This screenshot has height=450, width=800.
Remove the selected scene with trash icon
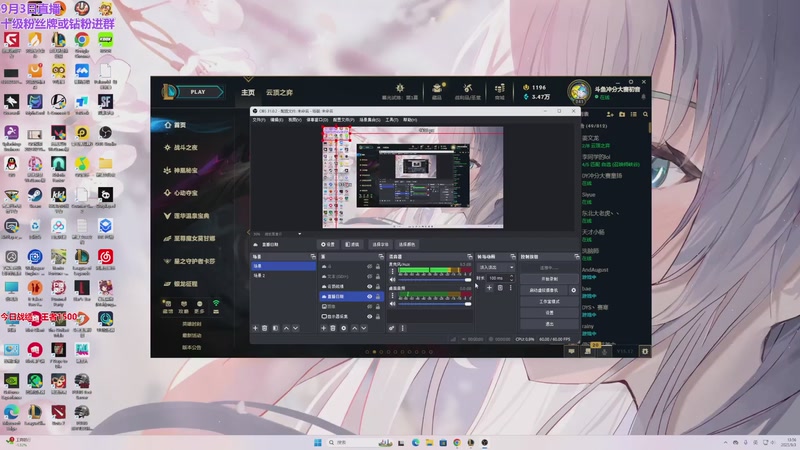(265, 328)
